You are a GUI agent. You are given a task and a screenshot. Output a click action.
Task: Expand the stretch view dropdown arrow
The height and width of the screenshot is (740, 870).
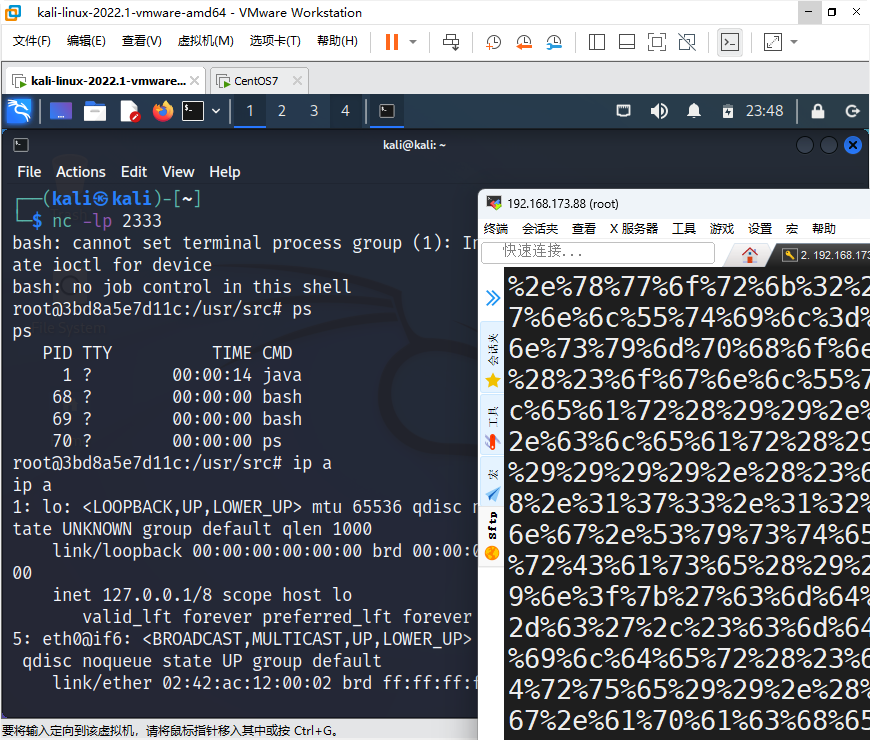point(794,42)
